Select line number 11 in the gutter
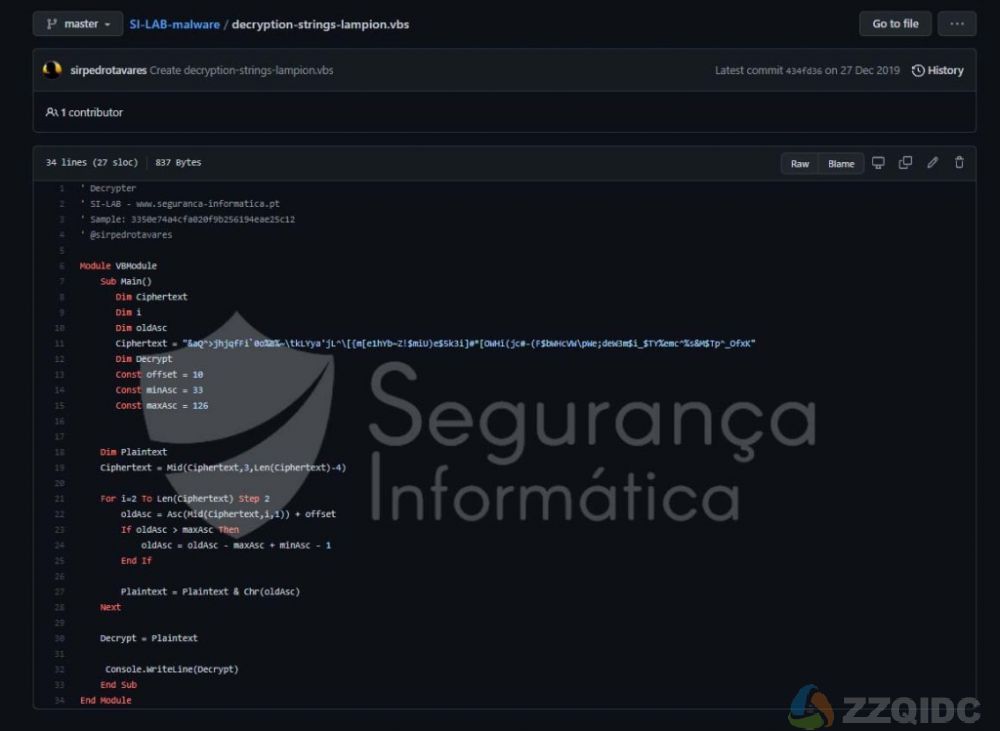The width and height of the screenshot is (1000, 731). 59,343
